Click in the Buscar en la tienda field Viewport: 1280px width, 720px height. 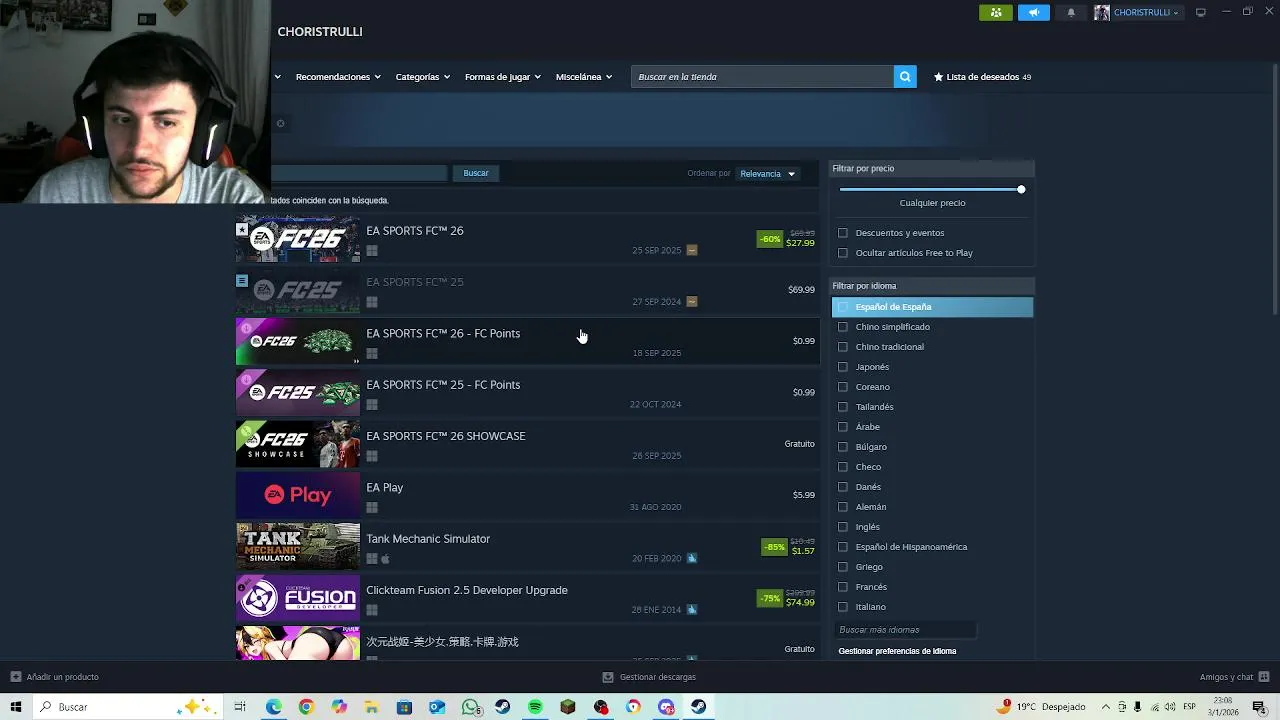coord(762,77)
